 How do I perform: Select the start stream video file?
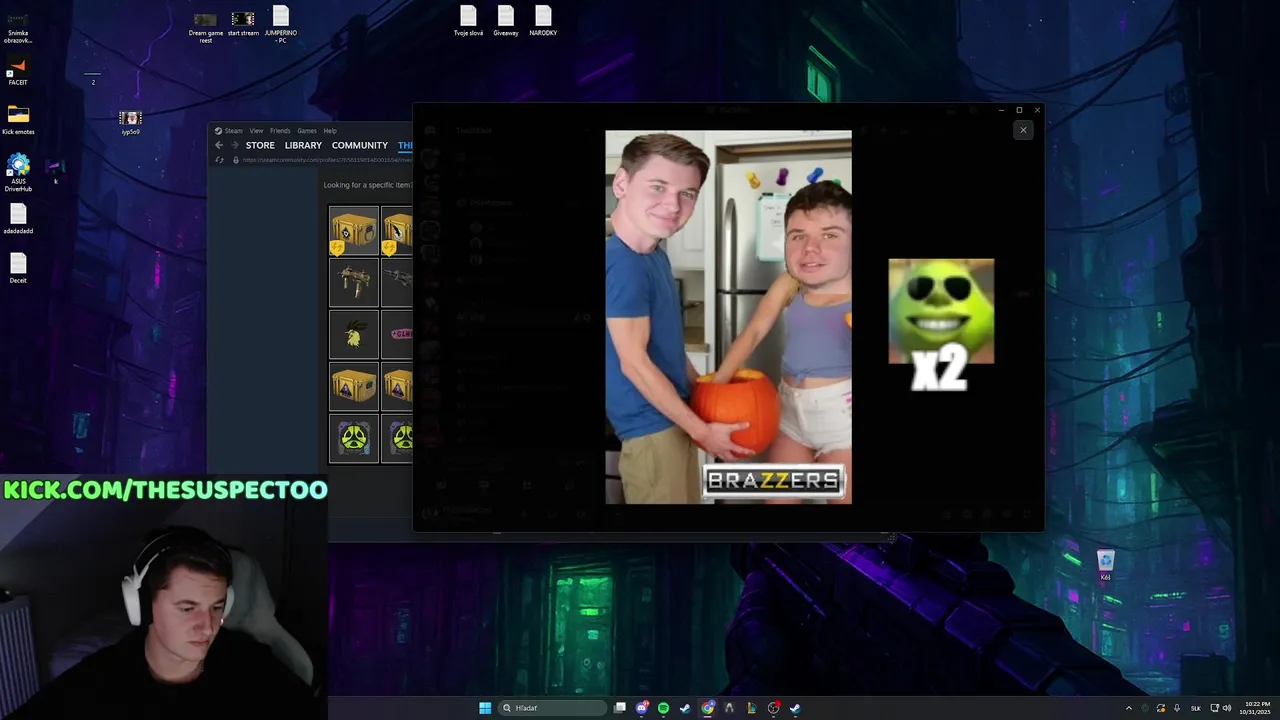pos(243,24)
